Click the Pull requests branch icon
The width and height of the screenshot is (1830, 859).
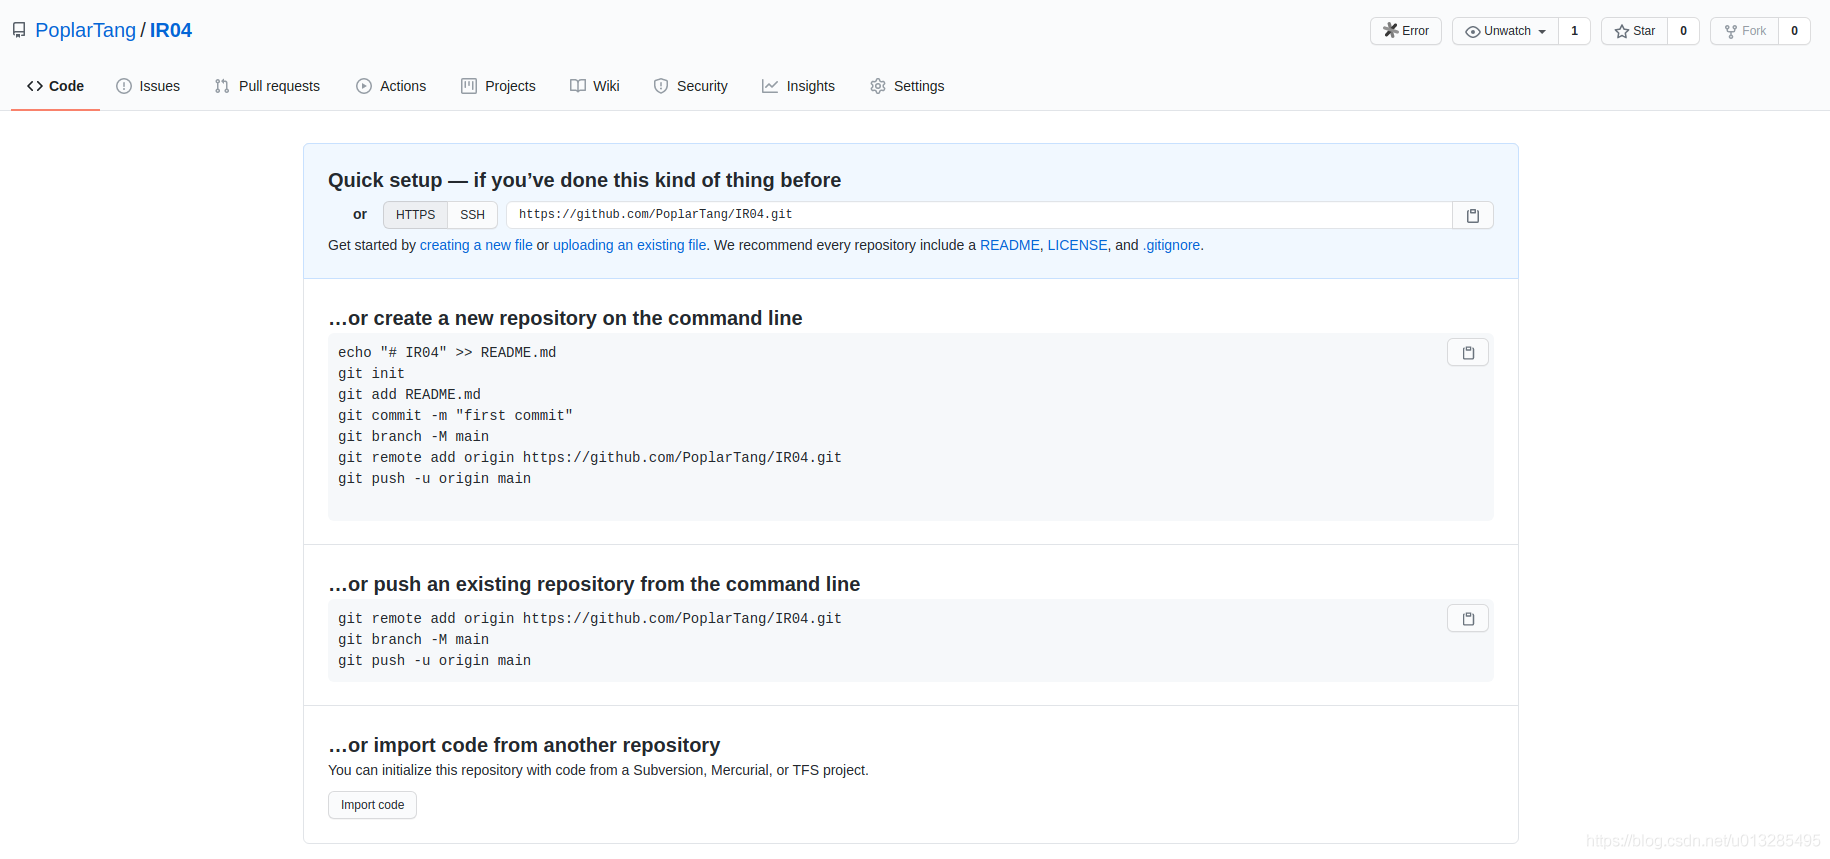click(x=222, y=86)
